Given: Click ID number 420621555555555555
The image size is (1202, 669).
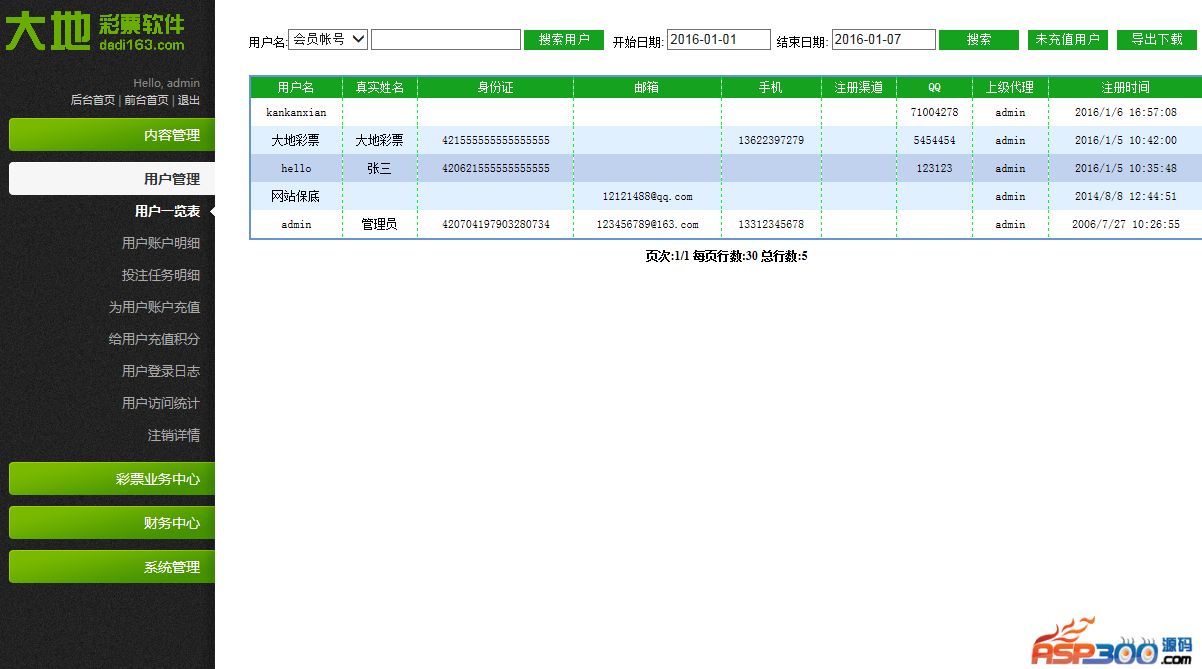Looking at the screenshot, I should click(x=496, y=169).
